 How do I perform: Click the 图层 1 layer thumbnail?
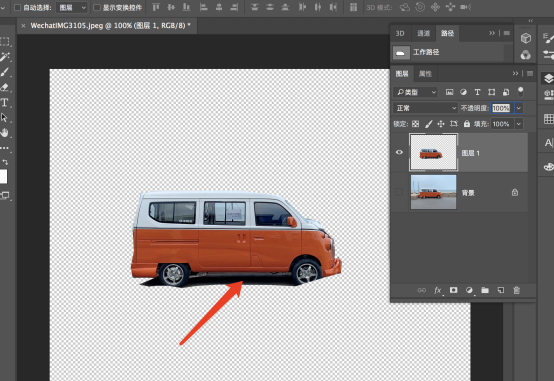pyautogui.click(x=434, y=153)
